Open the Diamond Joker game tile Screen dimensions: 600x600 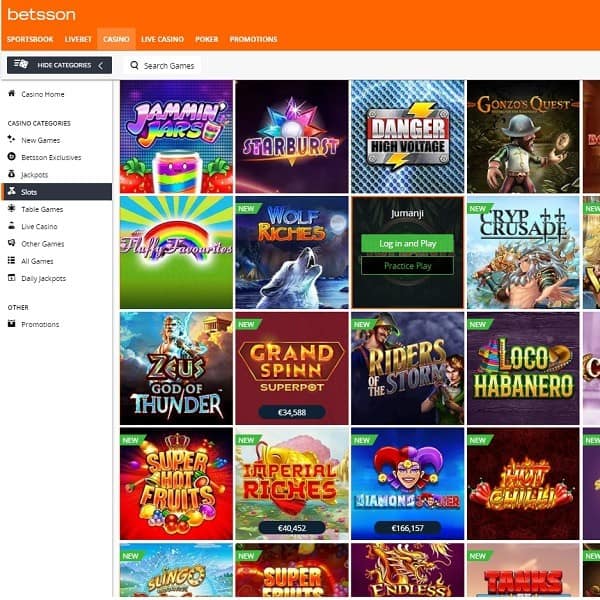(x=408, y=484)
